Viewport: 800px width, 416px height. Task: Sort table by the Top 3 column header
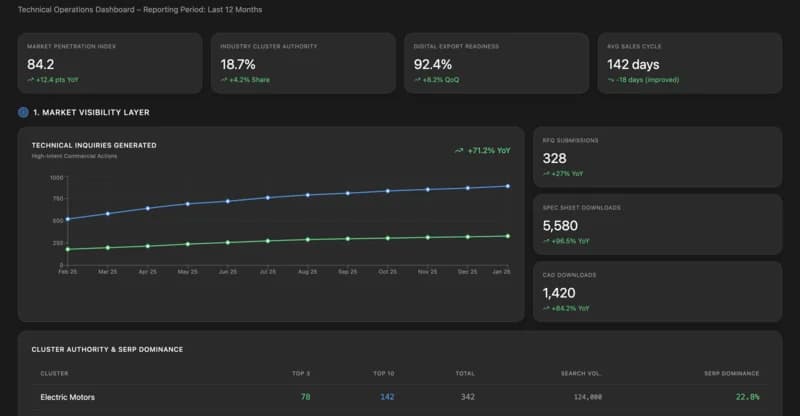pyautogui.click(x=301, y=373)
